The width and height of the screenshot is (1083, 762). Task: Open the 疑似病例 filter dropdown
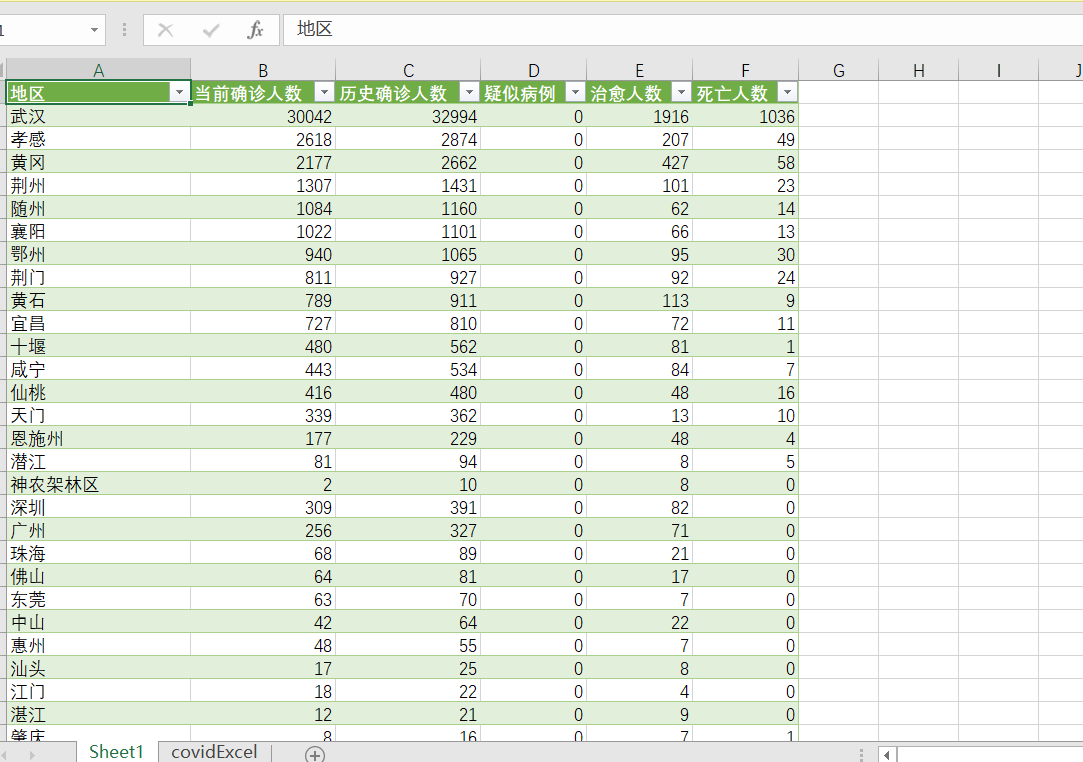(x=575, y=93)
